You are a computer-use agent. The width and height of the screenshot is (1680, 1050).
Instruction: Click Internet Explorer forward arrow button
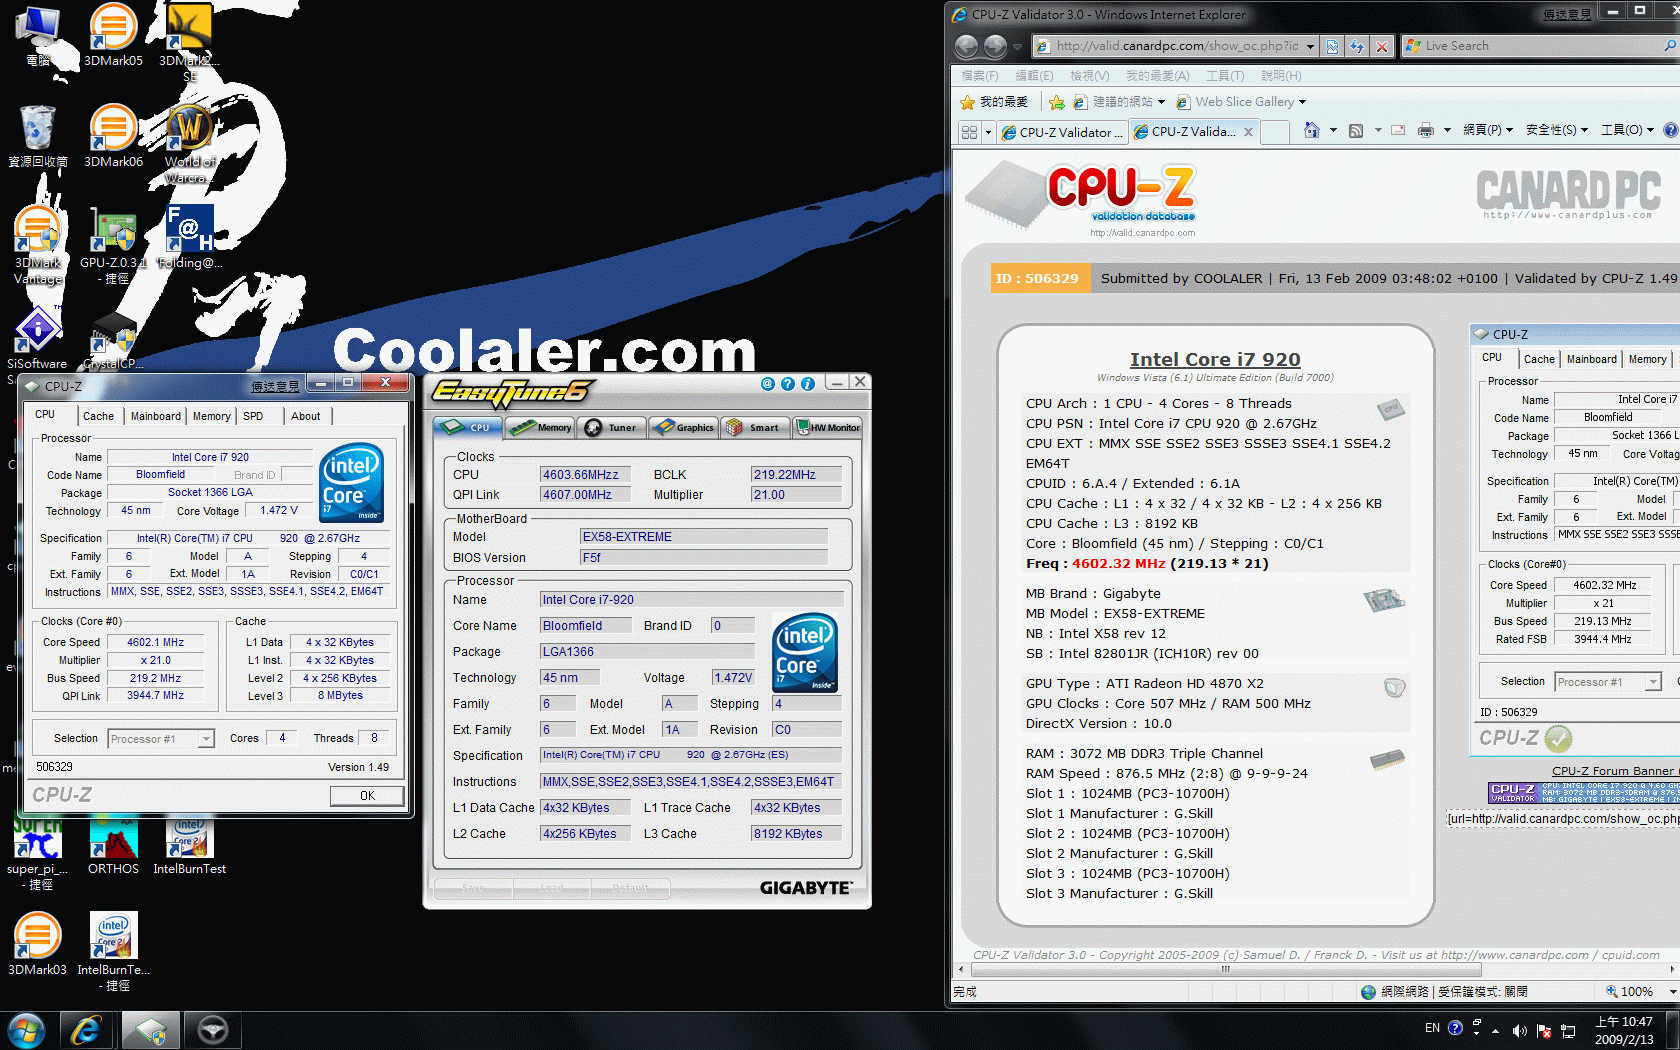pyautogui.click(x=995, y=46)
